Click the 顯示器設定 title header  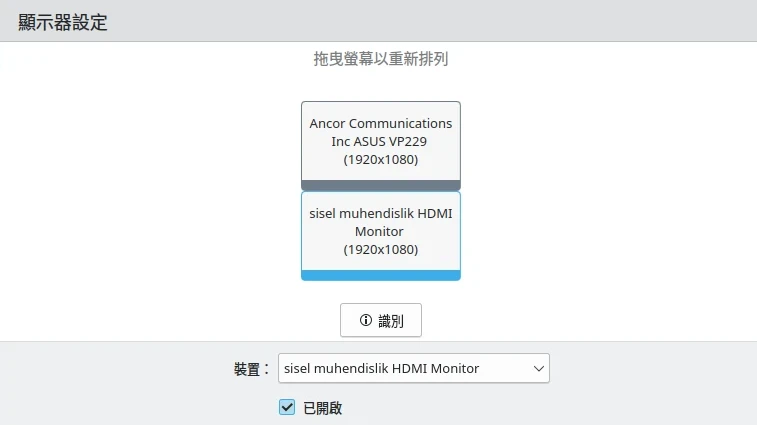(63, 22)
